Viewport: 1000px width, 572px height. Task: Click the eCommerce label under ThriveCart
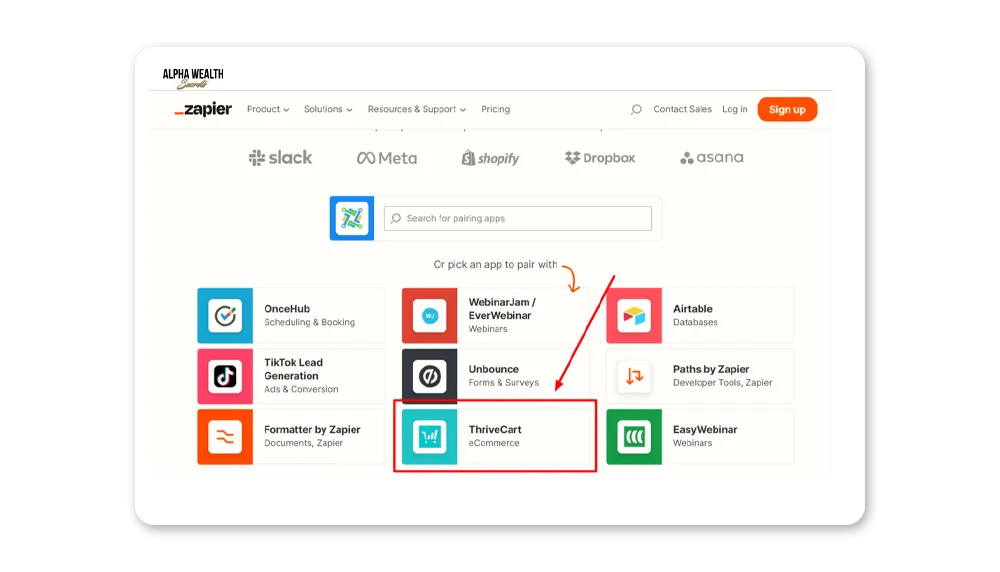(494, 443)
